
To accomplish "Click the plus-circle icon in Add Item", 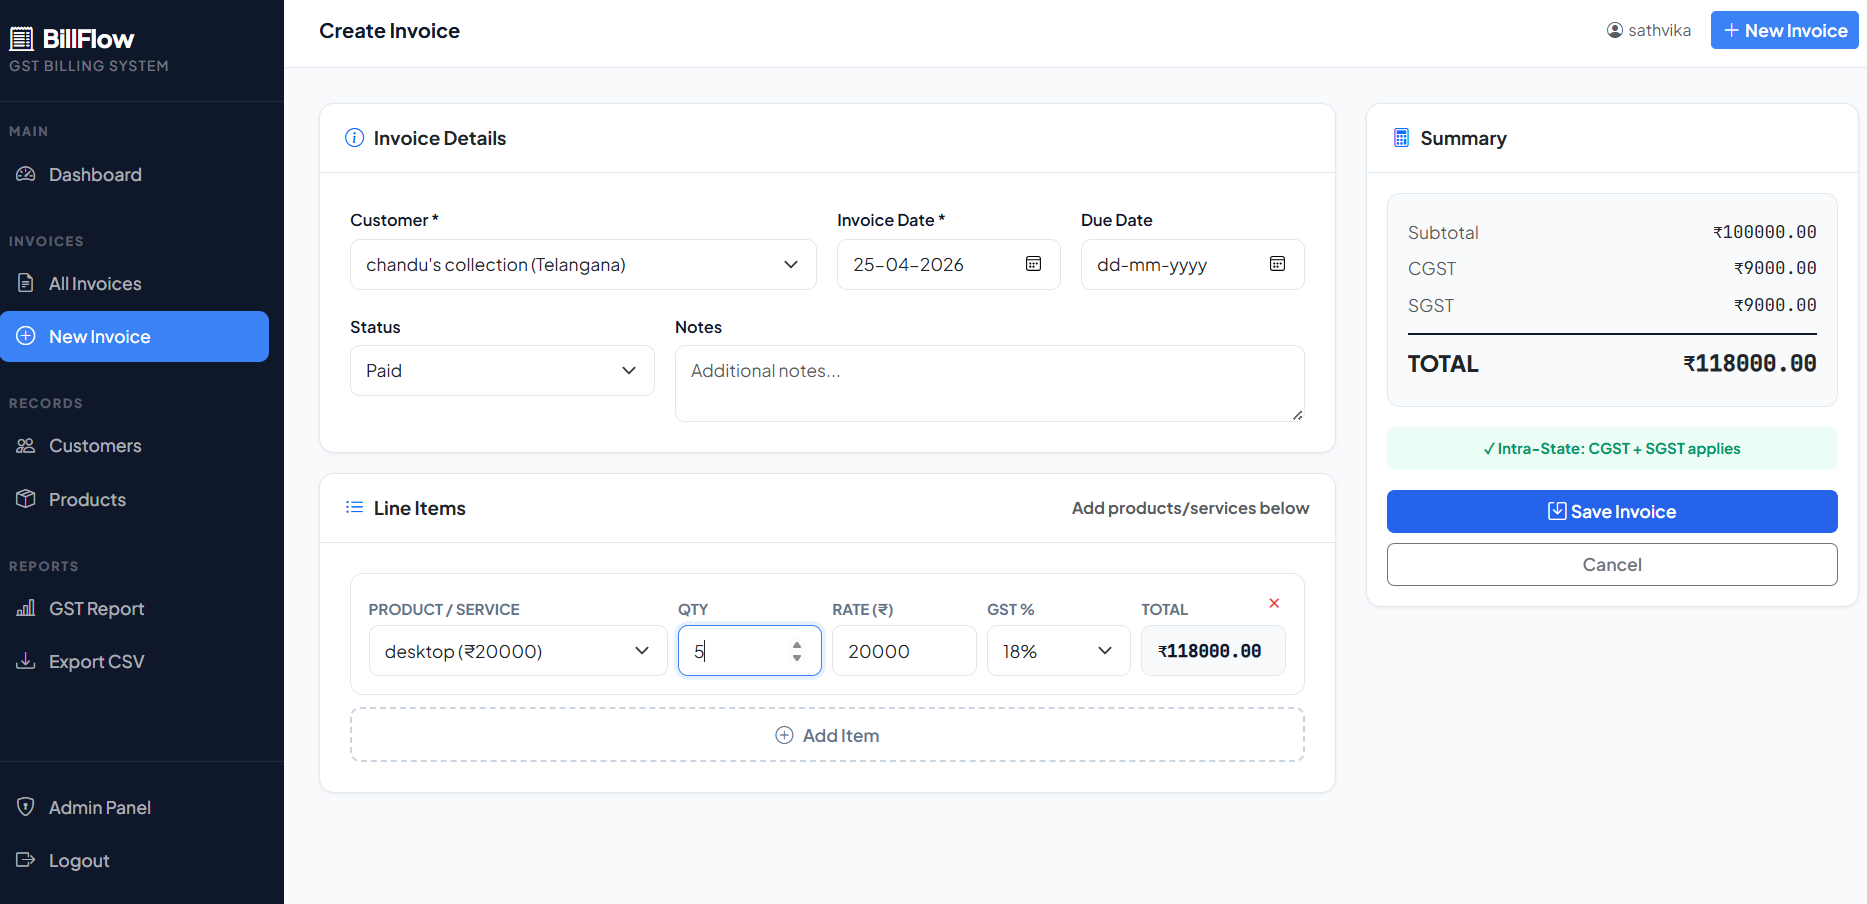I will [785, 735].
